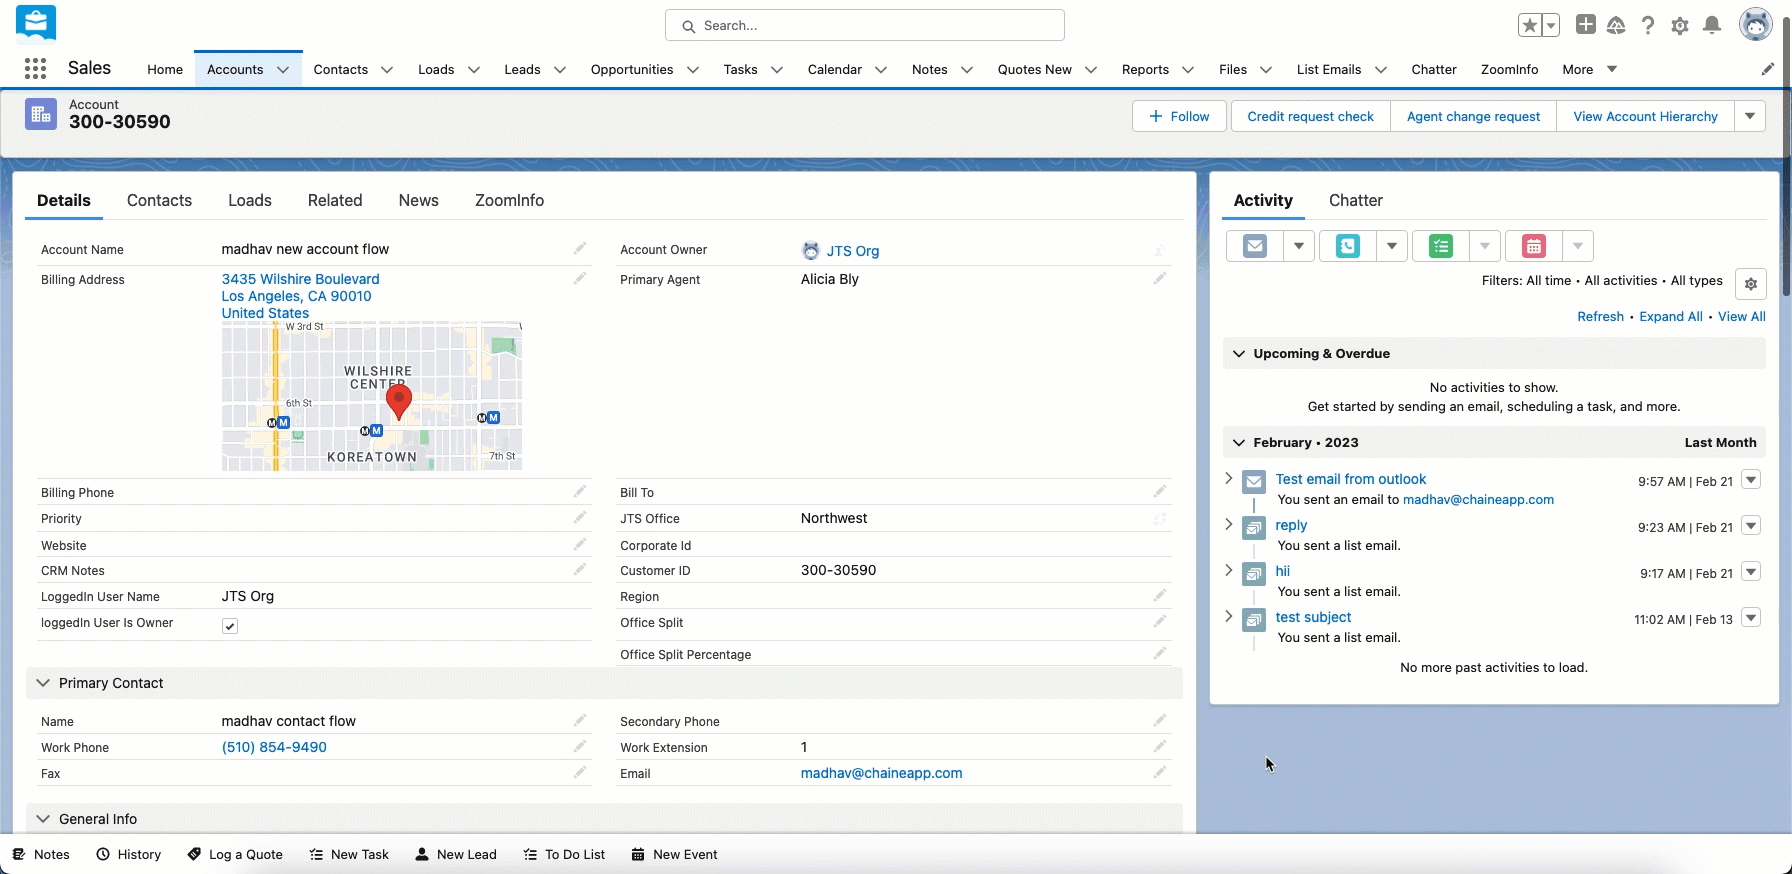
Task: Click the billing address map thumbnail
Action: click(x=372, y=396)
